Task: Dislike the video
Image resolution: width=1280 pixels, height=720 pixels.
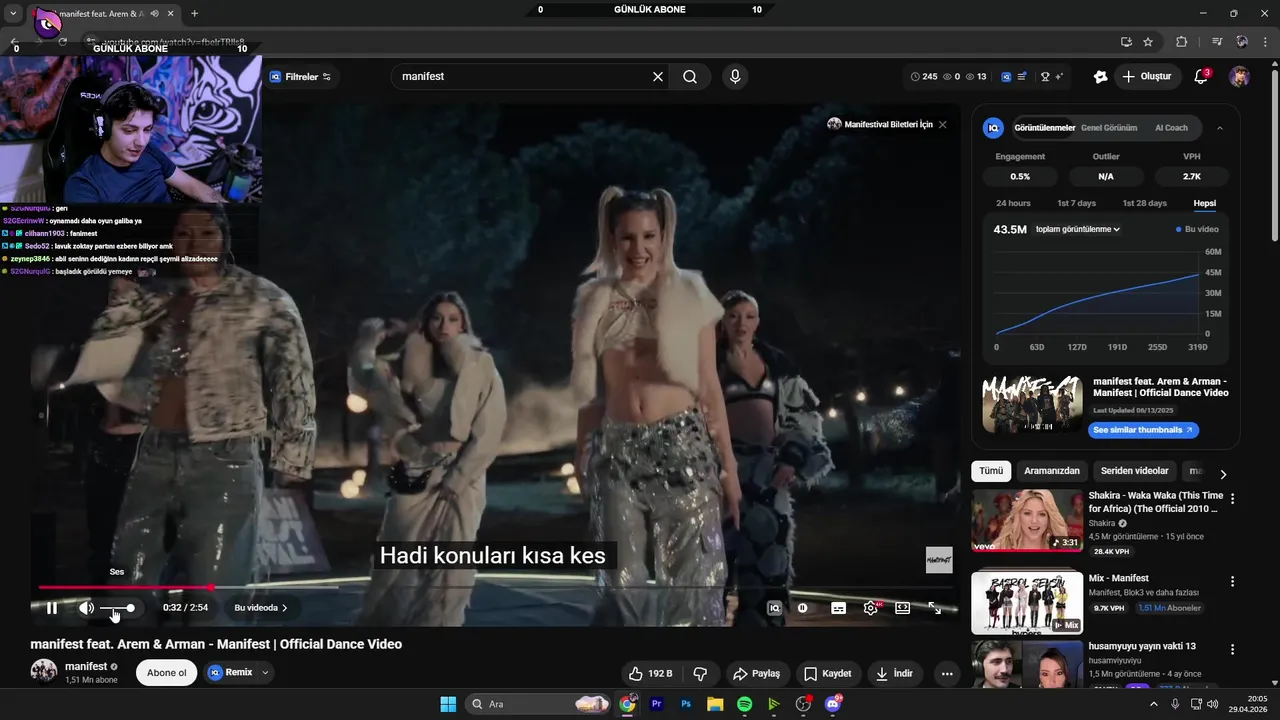Action: point(700,674)
